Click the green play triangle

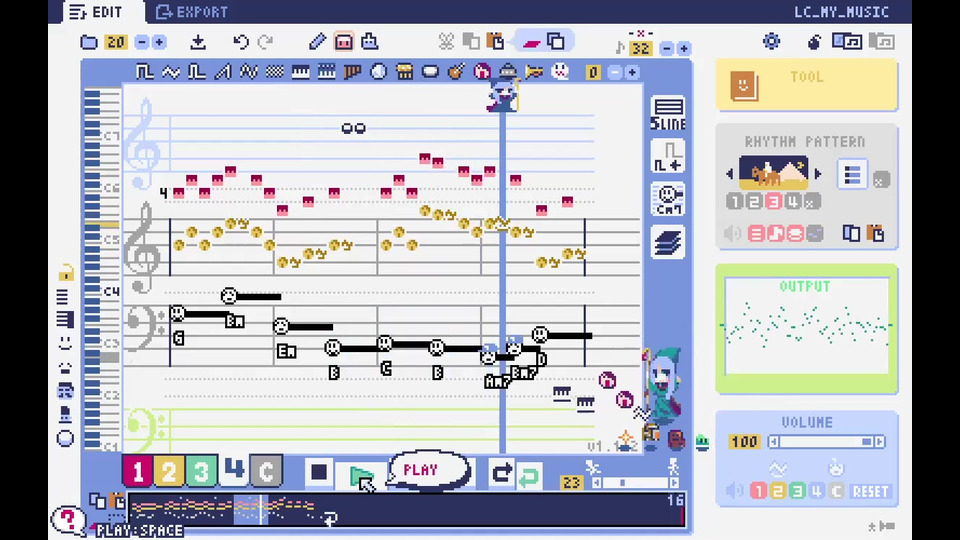[361, 474]
